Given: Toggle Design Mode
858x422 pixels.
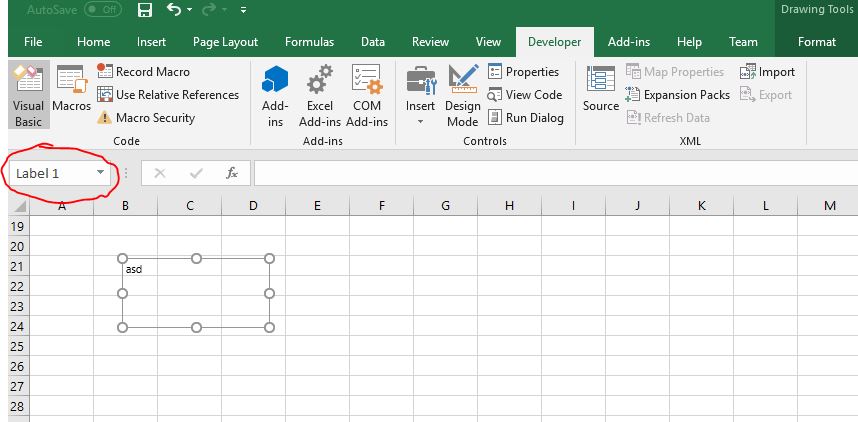Looking at the screenshot, I should click(x=463, y=95).
